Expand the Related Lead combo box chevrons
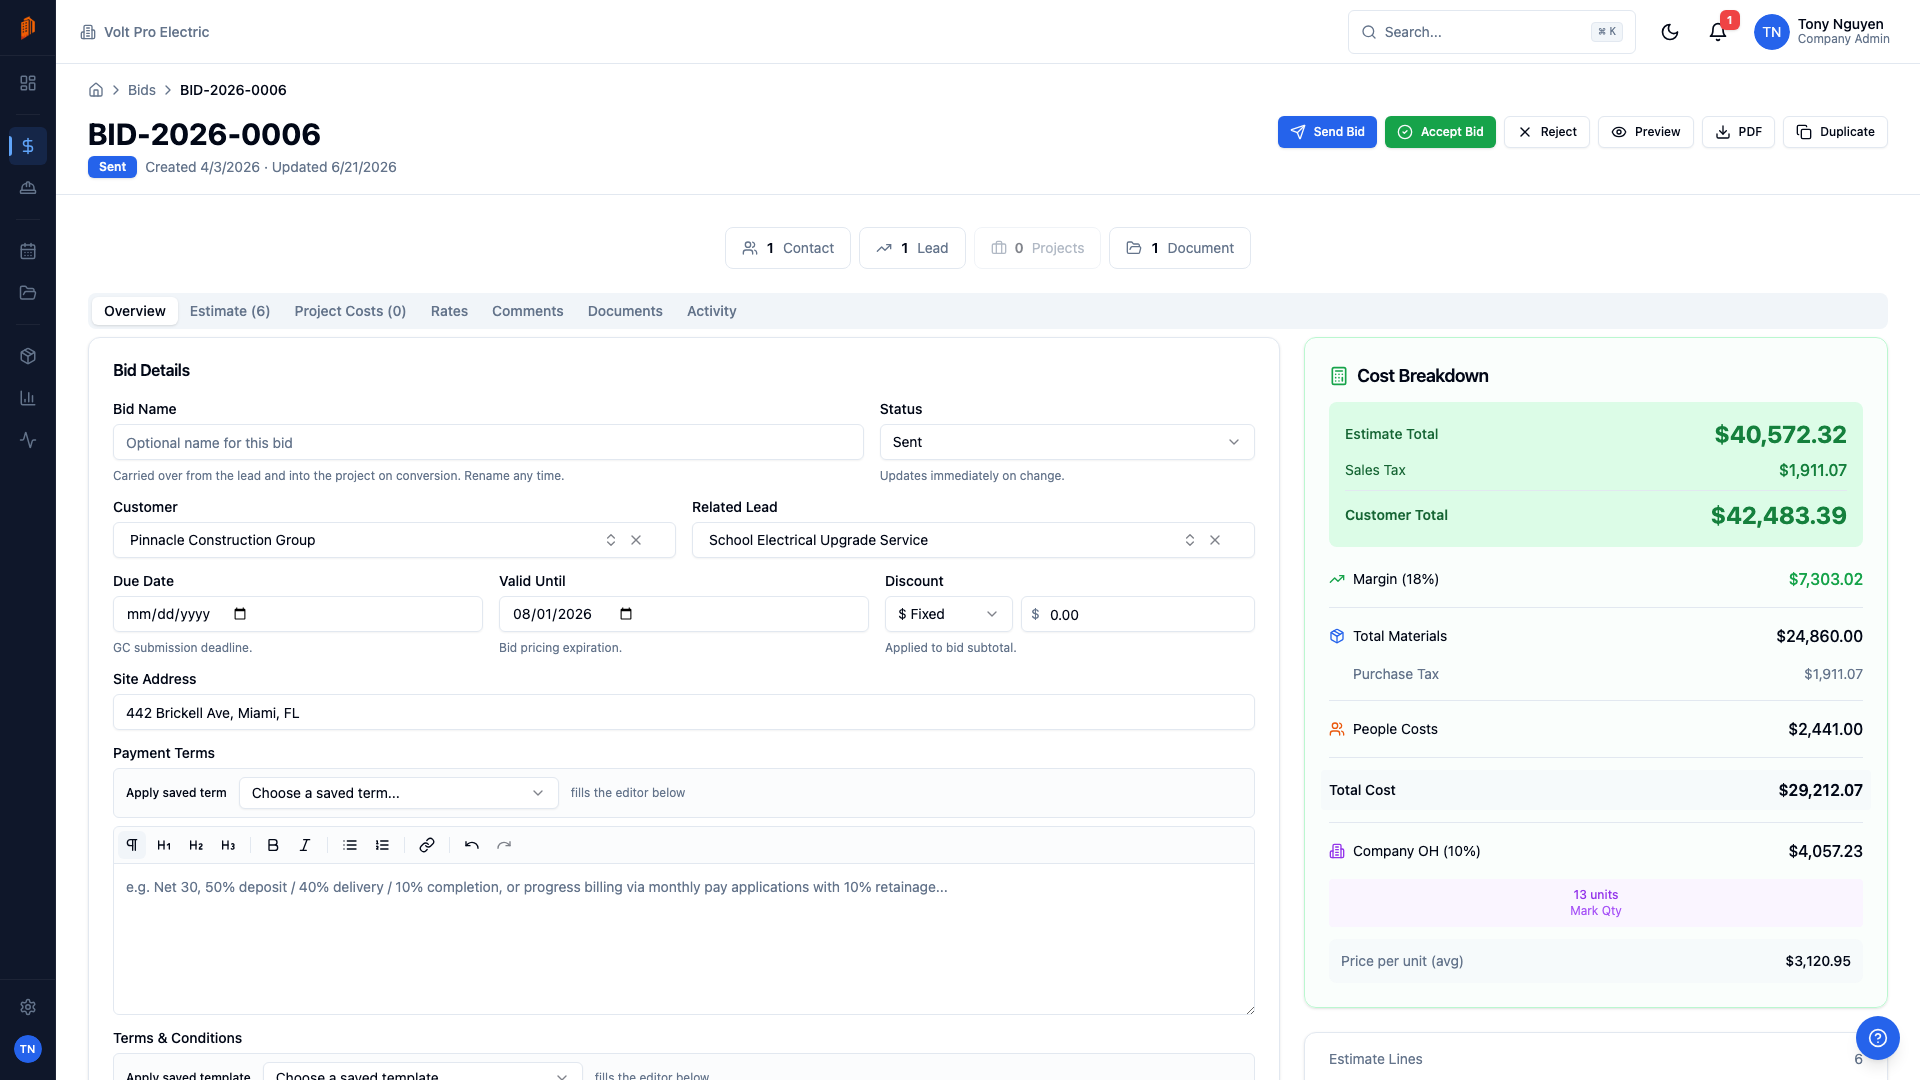This screenshot has width=1920, height=1080. tap(1190, 540)
